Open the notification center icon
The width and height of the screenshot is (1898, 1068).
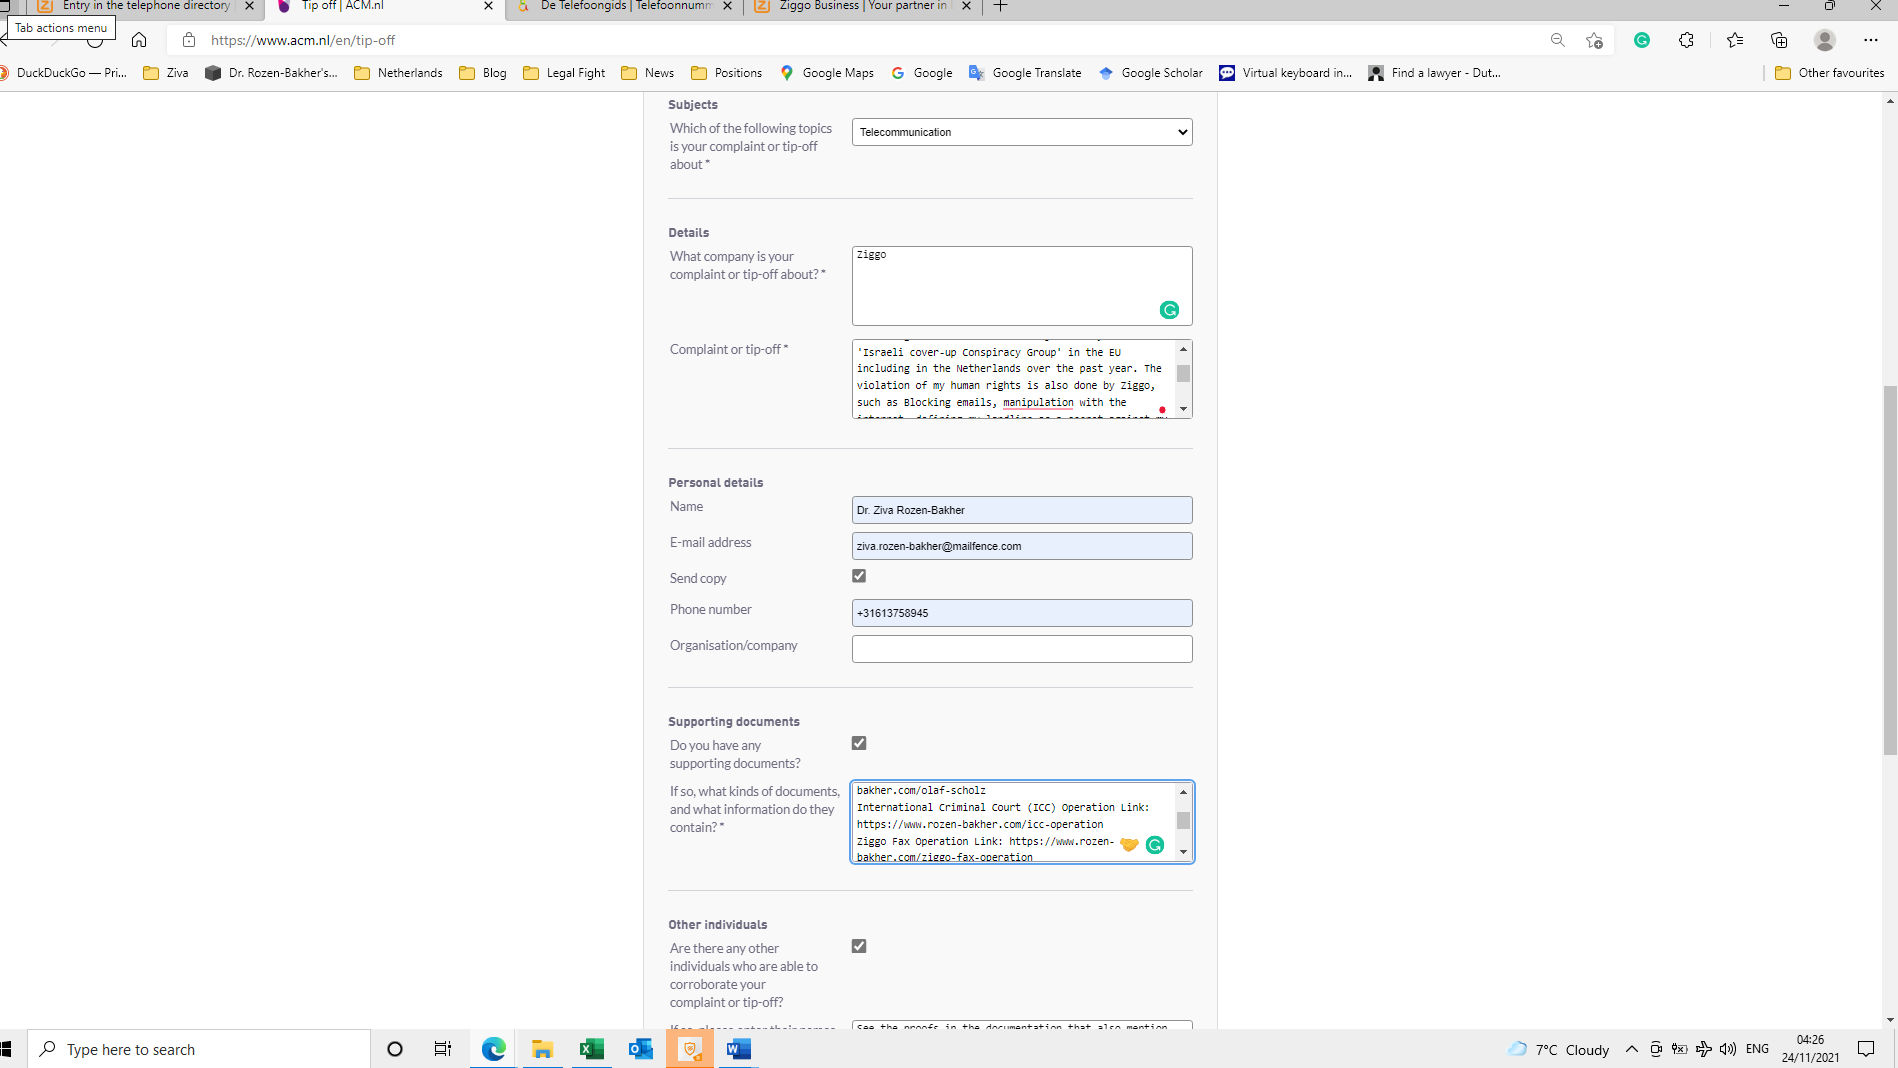tap(1866, 1049)
